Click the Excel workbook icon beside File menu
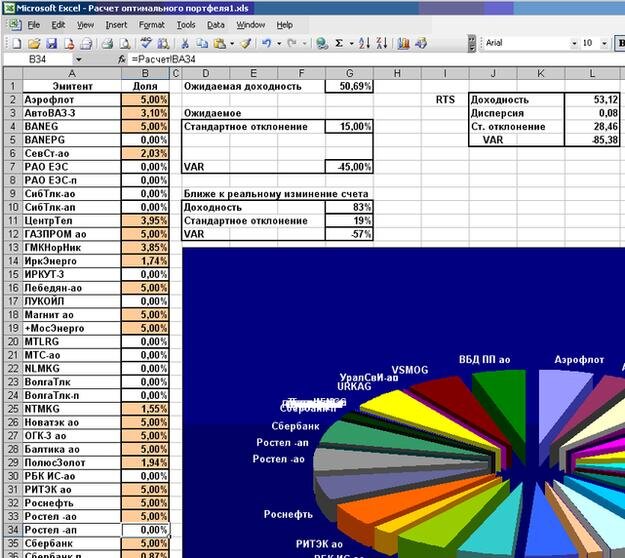Viewport: 625px width, 558px height. pyautogui.click(x=15, y=25)
